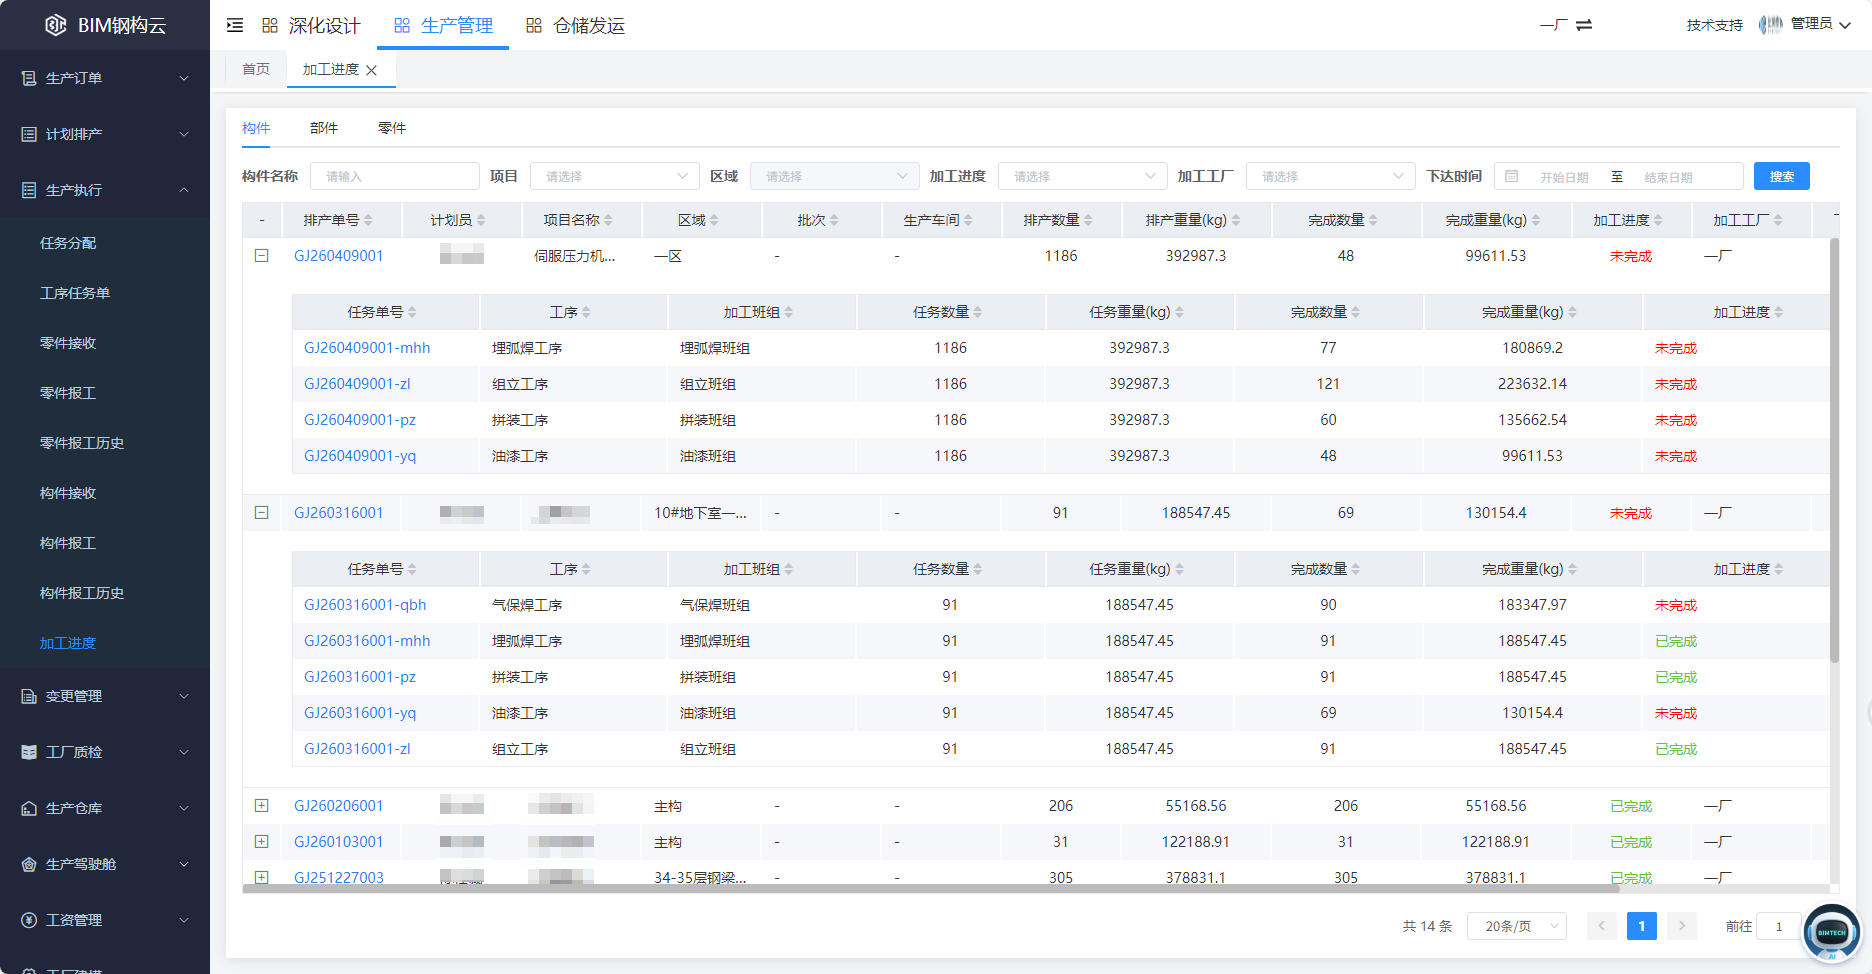Click the 结束日期 date field
Screen dimensions: 1872x974
(x=1669, y=177)
